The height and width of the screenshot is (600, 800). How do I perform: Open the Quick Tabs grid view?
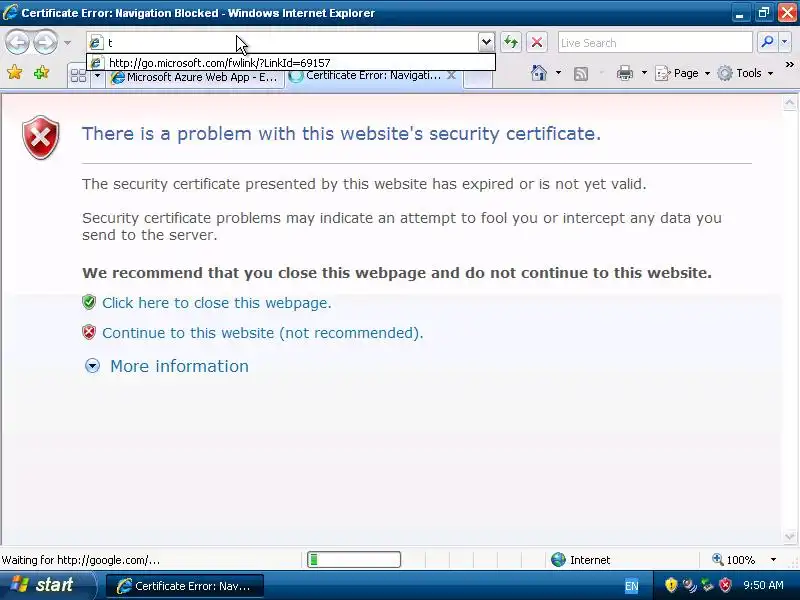[79, 77]
